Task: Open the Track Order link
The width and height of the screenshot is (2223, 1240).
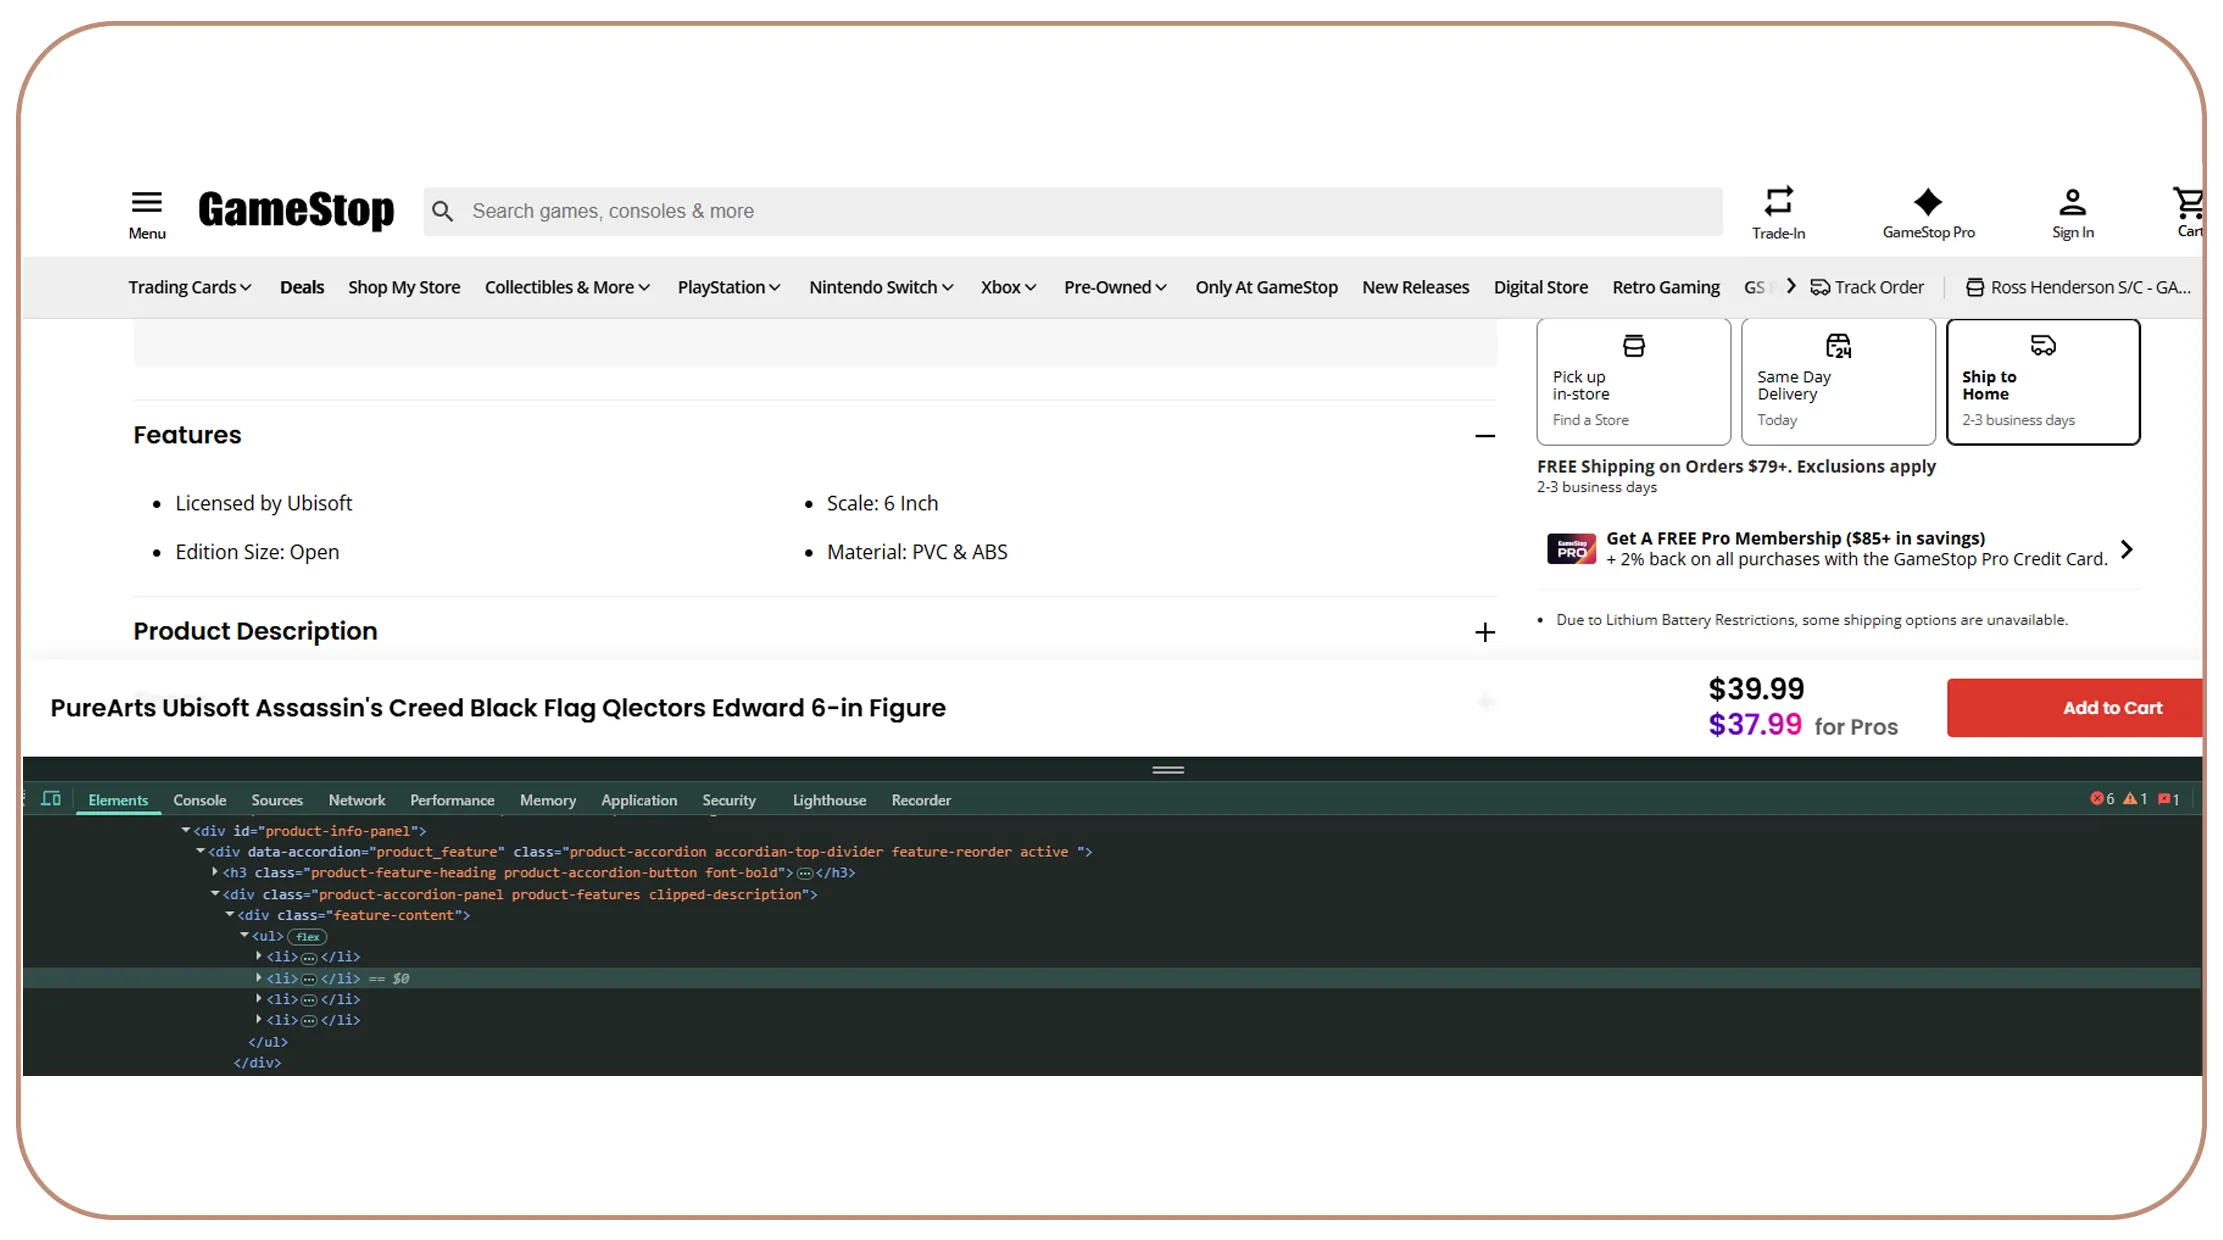Action: pos(1867,287)
